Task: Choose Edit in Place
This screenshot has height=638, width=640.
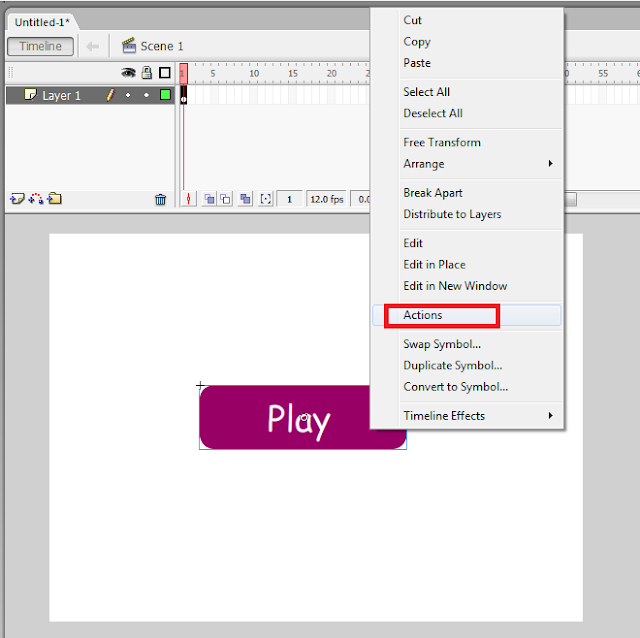Action: [467, 265]
